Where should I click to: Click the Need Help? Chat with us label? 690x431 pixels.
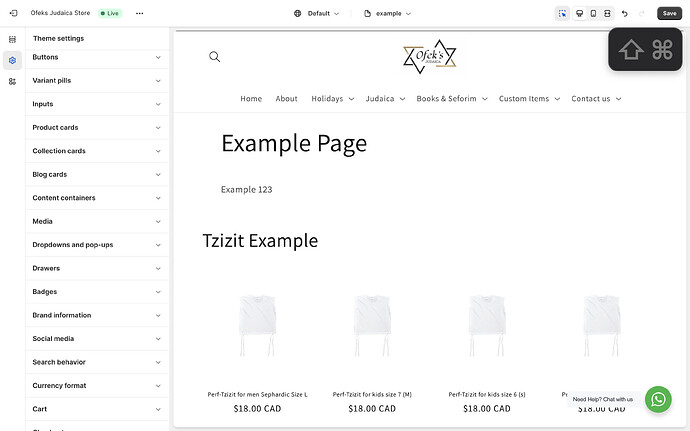coord(602,399)
